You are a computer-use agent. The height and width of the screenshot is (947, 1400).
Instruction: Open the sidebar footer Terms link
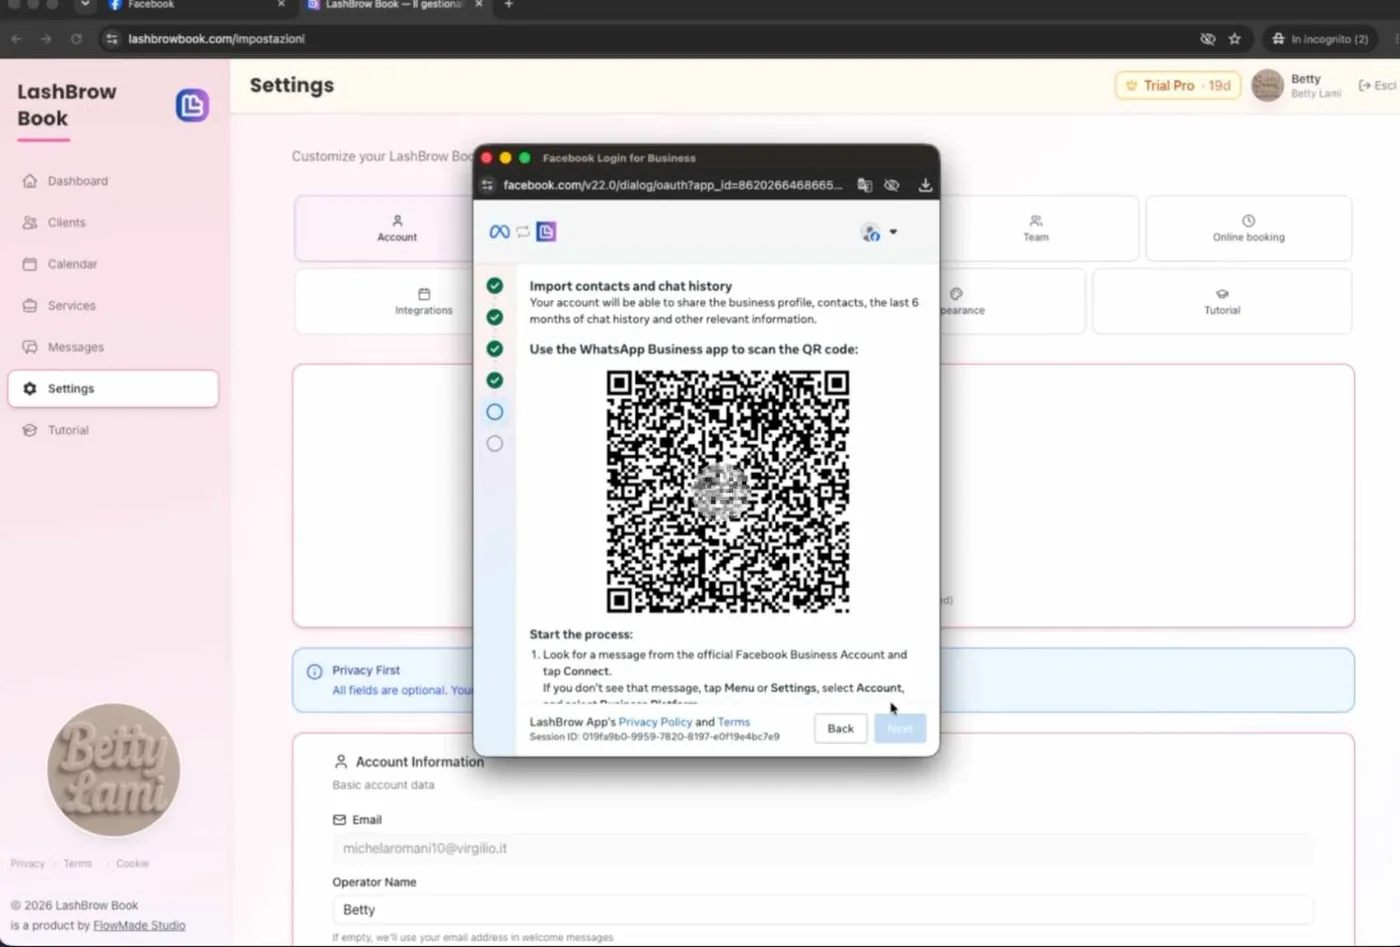[78, 863]
